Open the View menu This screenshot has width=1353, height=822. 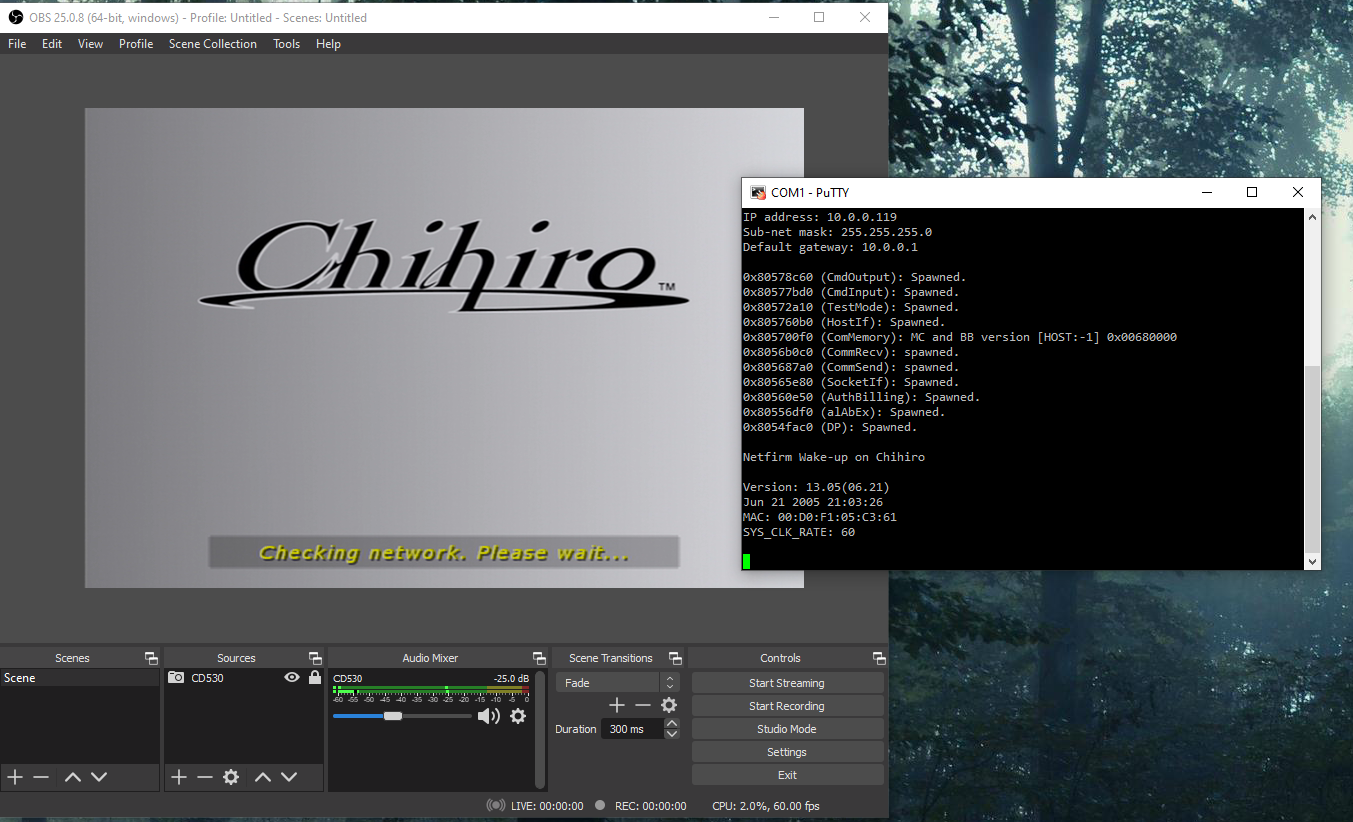[90, 44]
